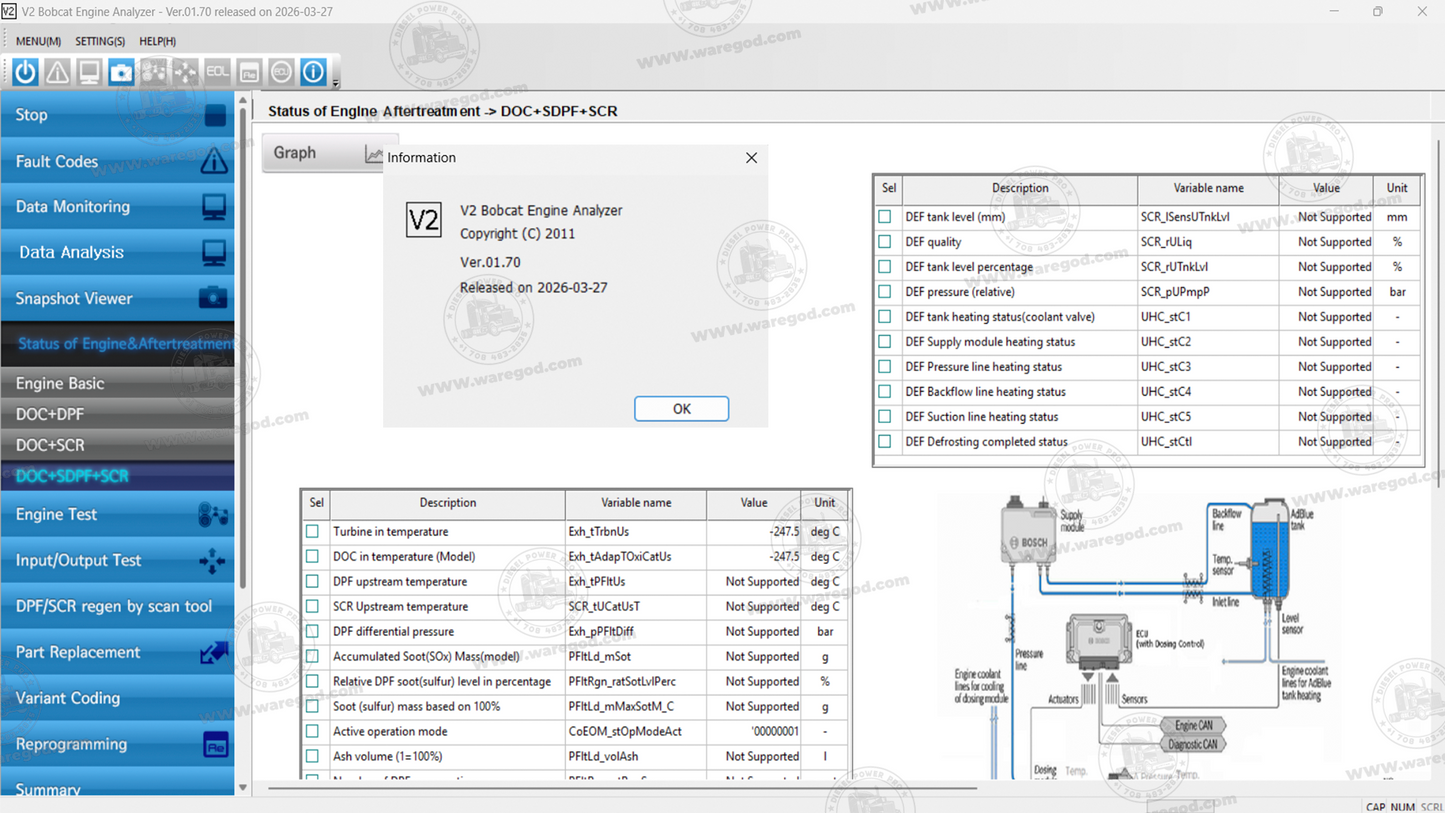This screenshot has height=813, width=1445.
Task: Click the Data Monitoring monitor icon
Action: (x=214, y=207)
